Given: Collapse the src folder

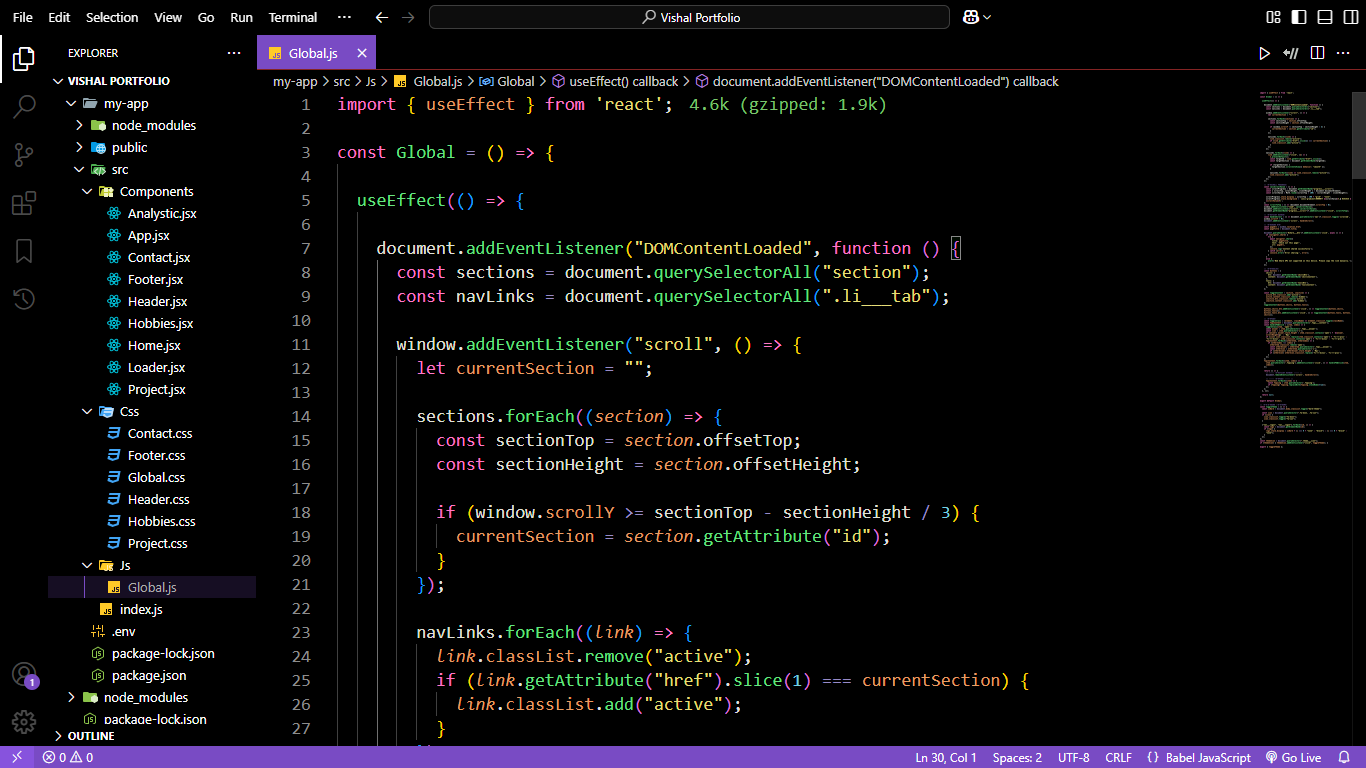Looking at the screenshot, I should 152,169.
